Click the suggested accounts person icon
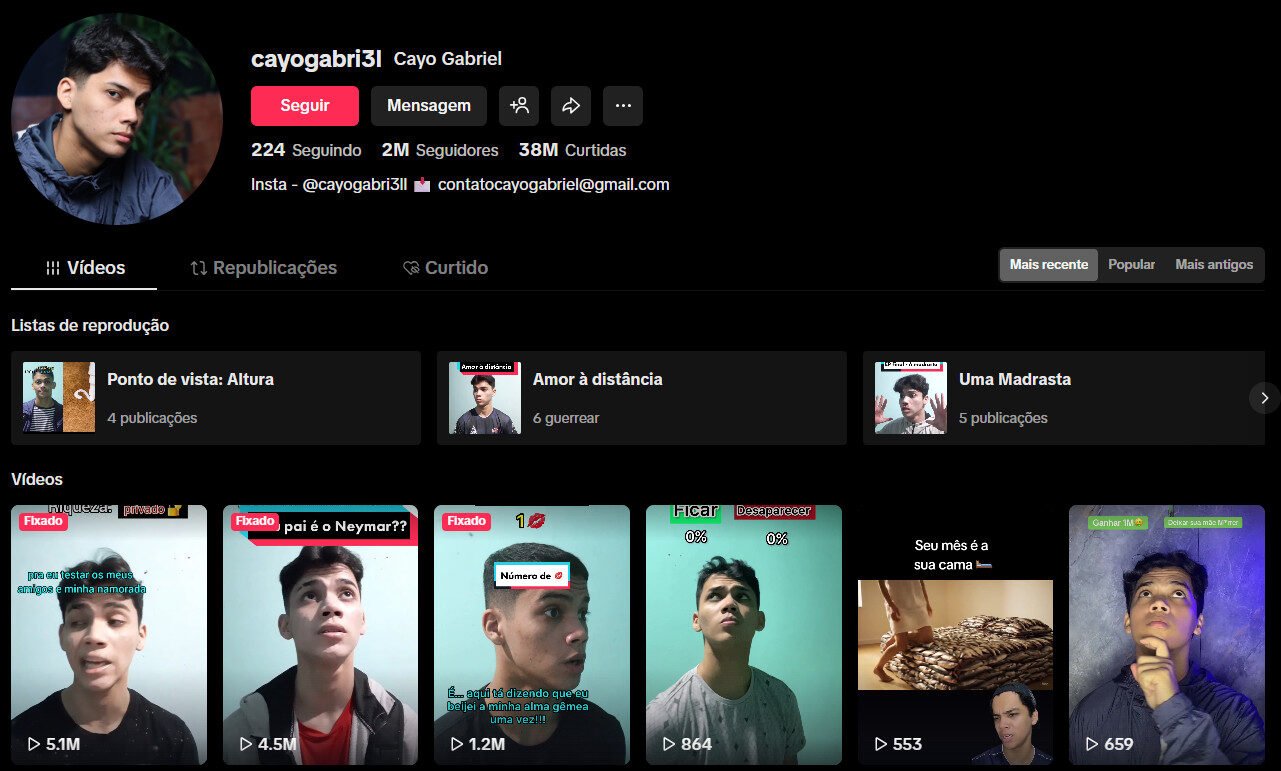The image size is (1281, 771). coord(519,105)
